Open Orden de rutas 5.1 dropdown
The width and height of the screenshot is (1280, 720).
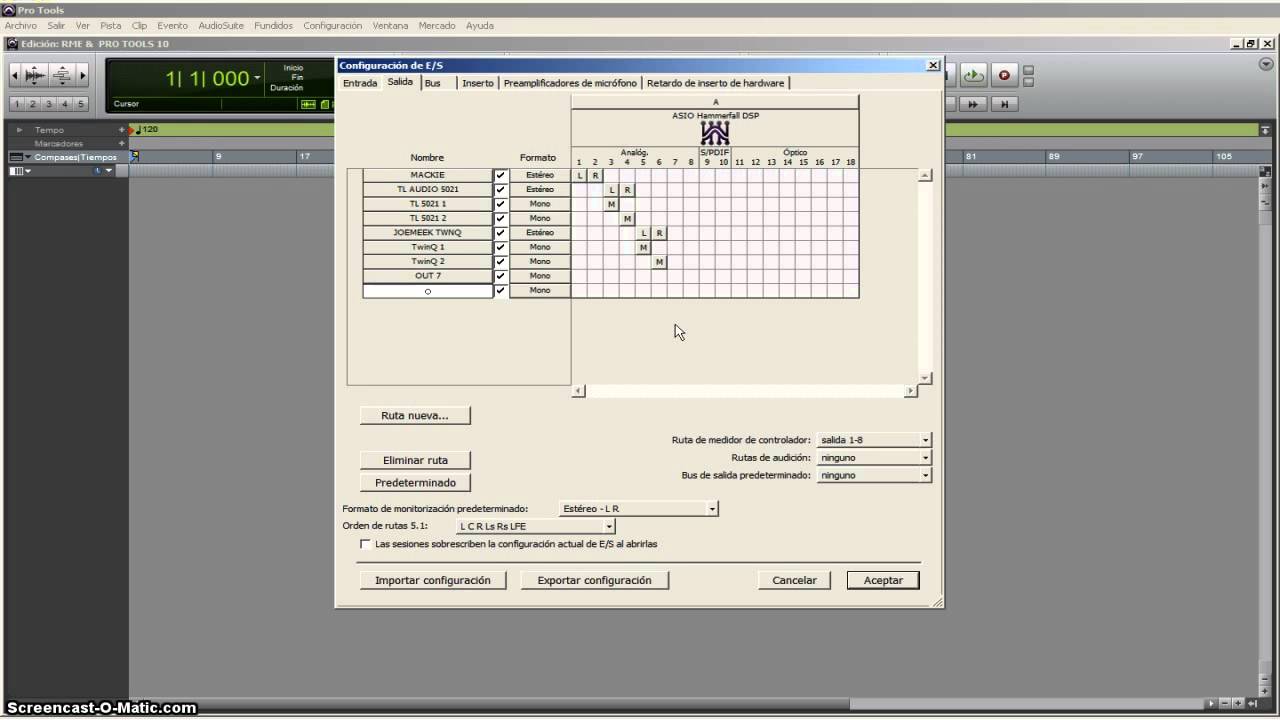[x=535, y=526]
